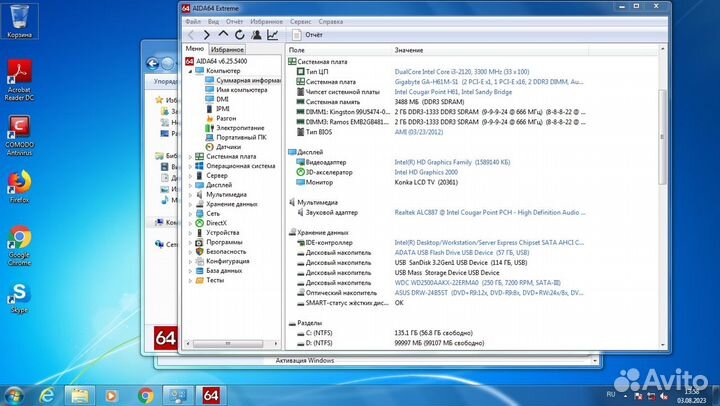The height and width of the screenshot is (406, 720).
Task: Open the graph icon in AIDA64 toolbar
Action: tap(273, 35)
